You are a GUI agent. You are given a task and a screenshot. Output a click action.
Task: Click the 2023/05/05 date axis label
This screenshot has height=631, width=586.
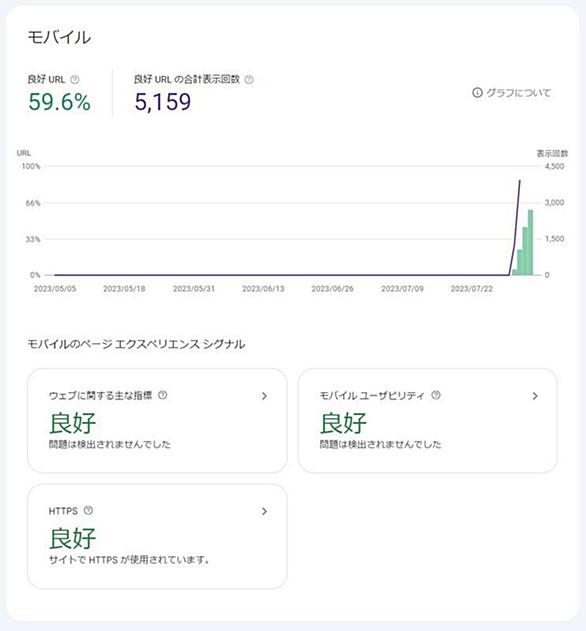coord(55,289)
